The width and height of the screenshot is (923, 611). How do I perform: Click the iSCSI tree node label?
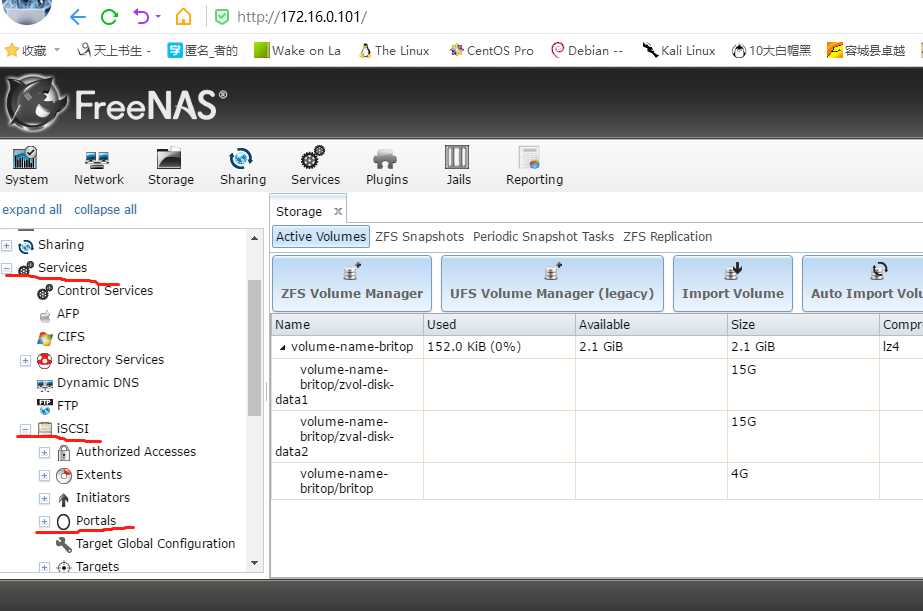click(x=72, y=429)
